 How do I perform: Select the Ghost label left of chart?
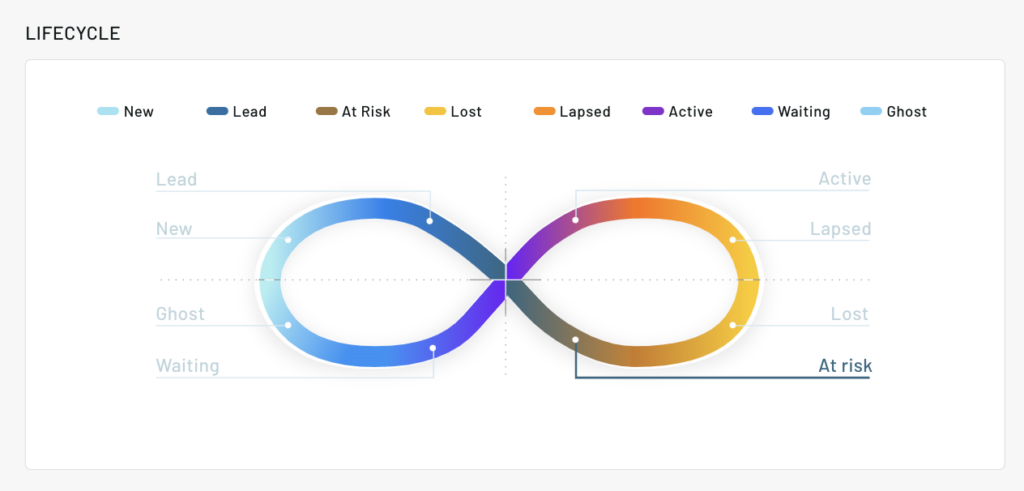point(180,314)
